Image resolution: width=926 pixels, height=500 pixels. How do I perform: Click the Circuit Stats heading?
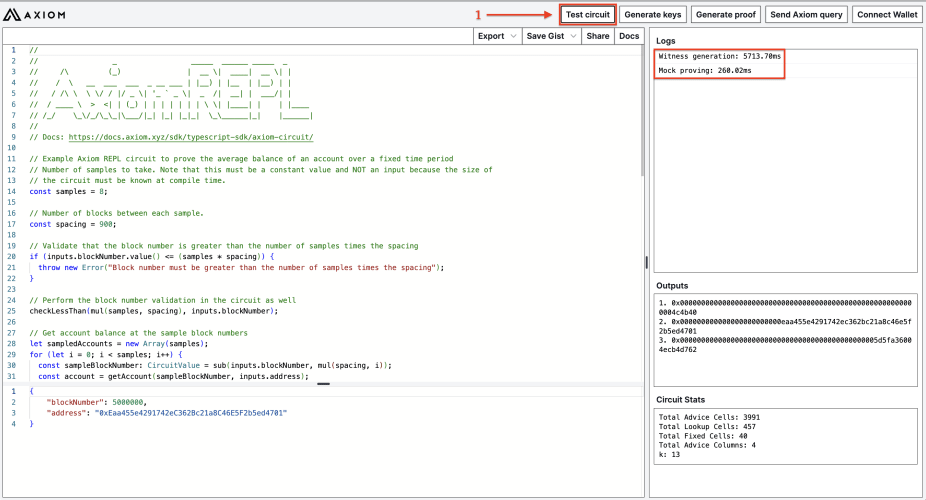[x=680, y=400]
